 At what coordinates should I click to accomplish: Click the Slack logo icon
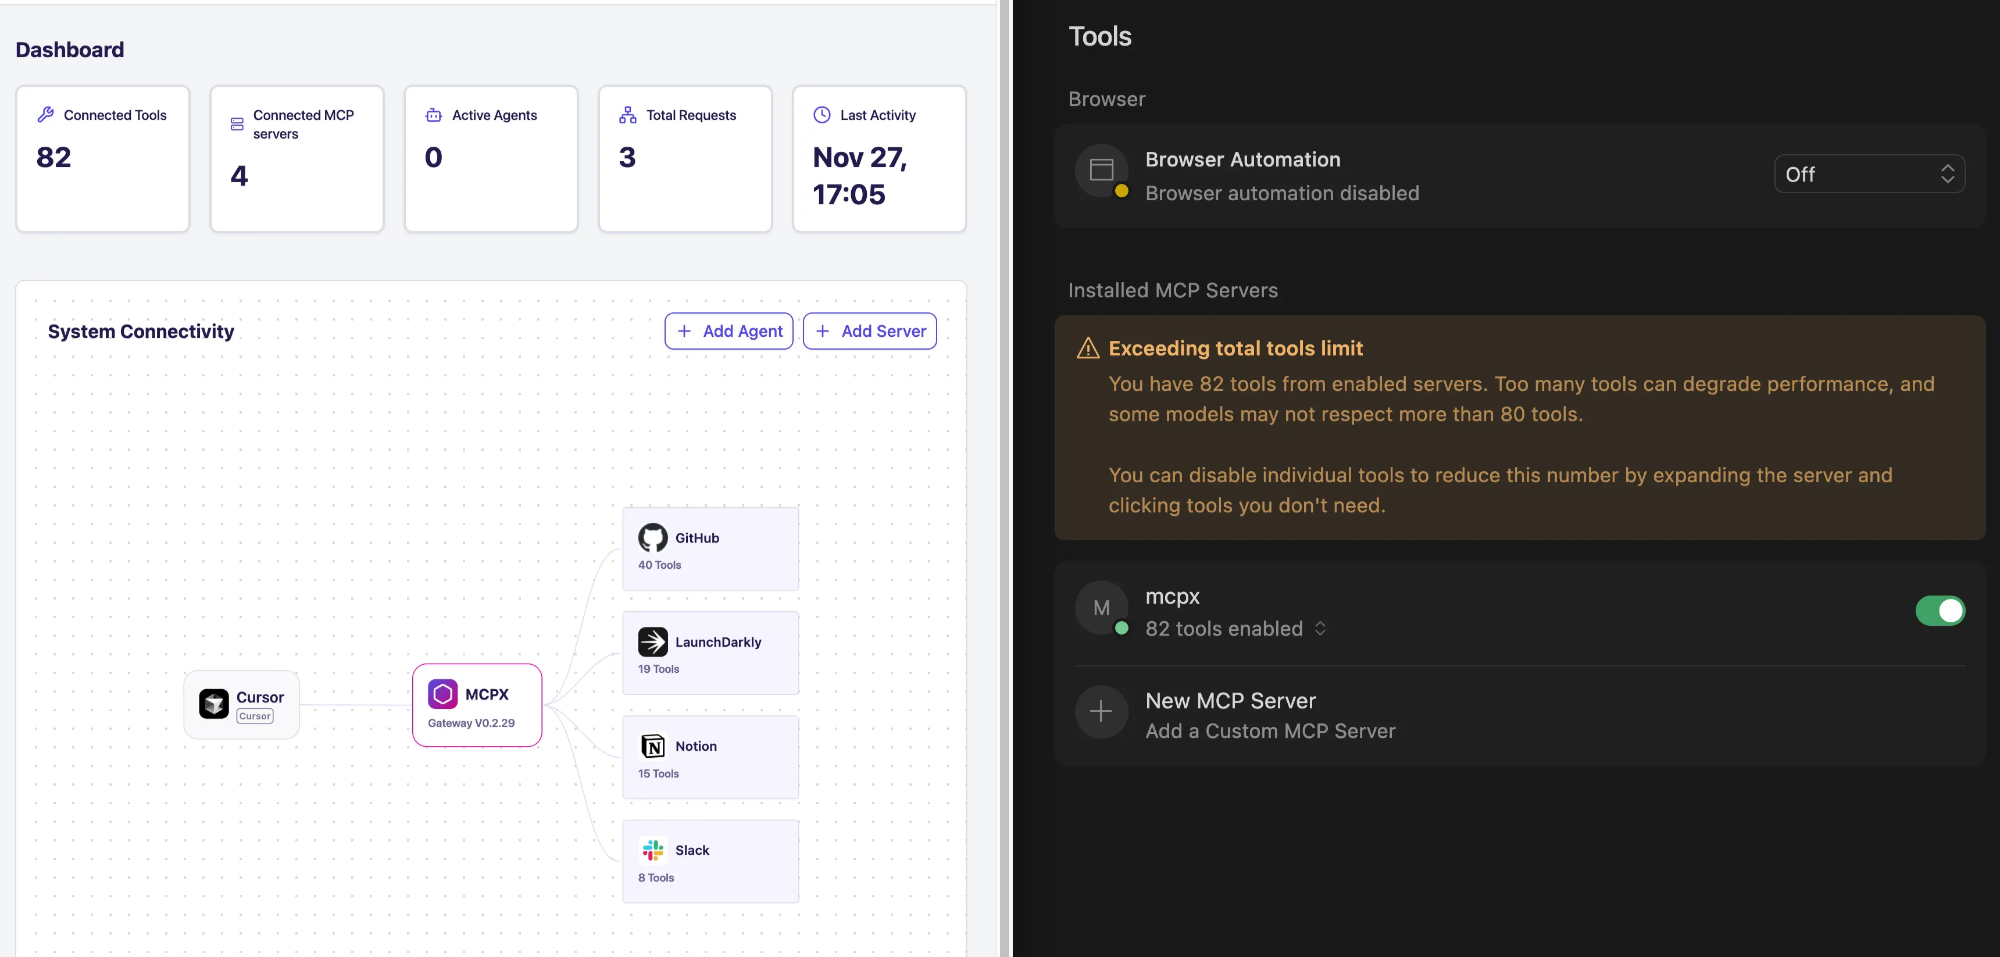[x=653, y=850]
